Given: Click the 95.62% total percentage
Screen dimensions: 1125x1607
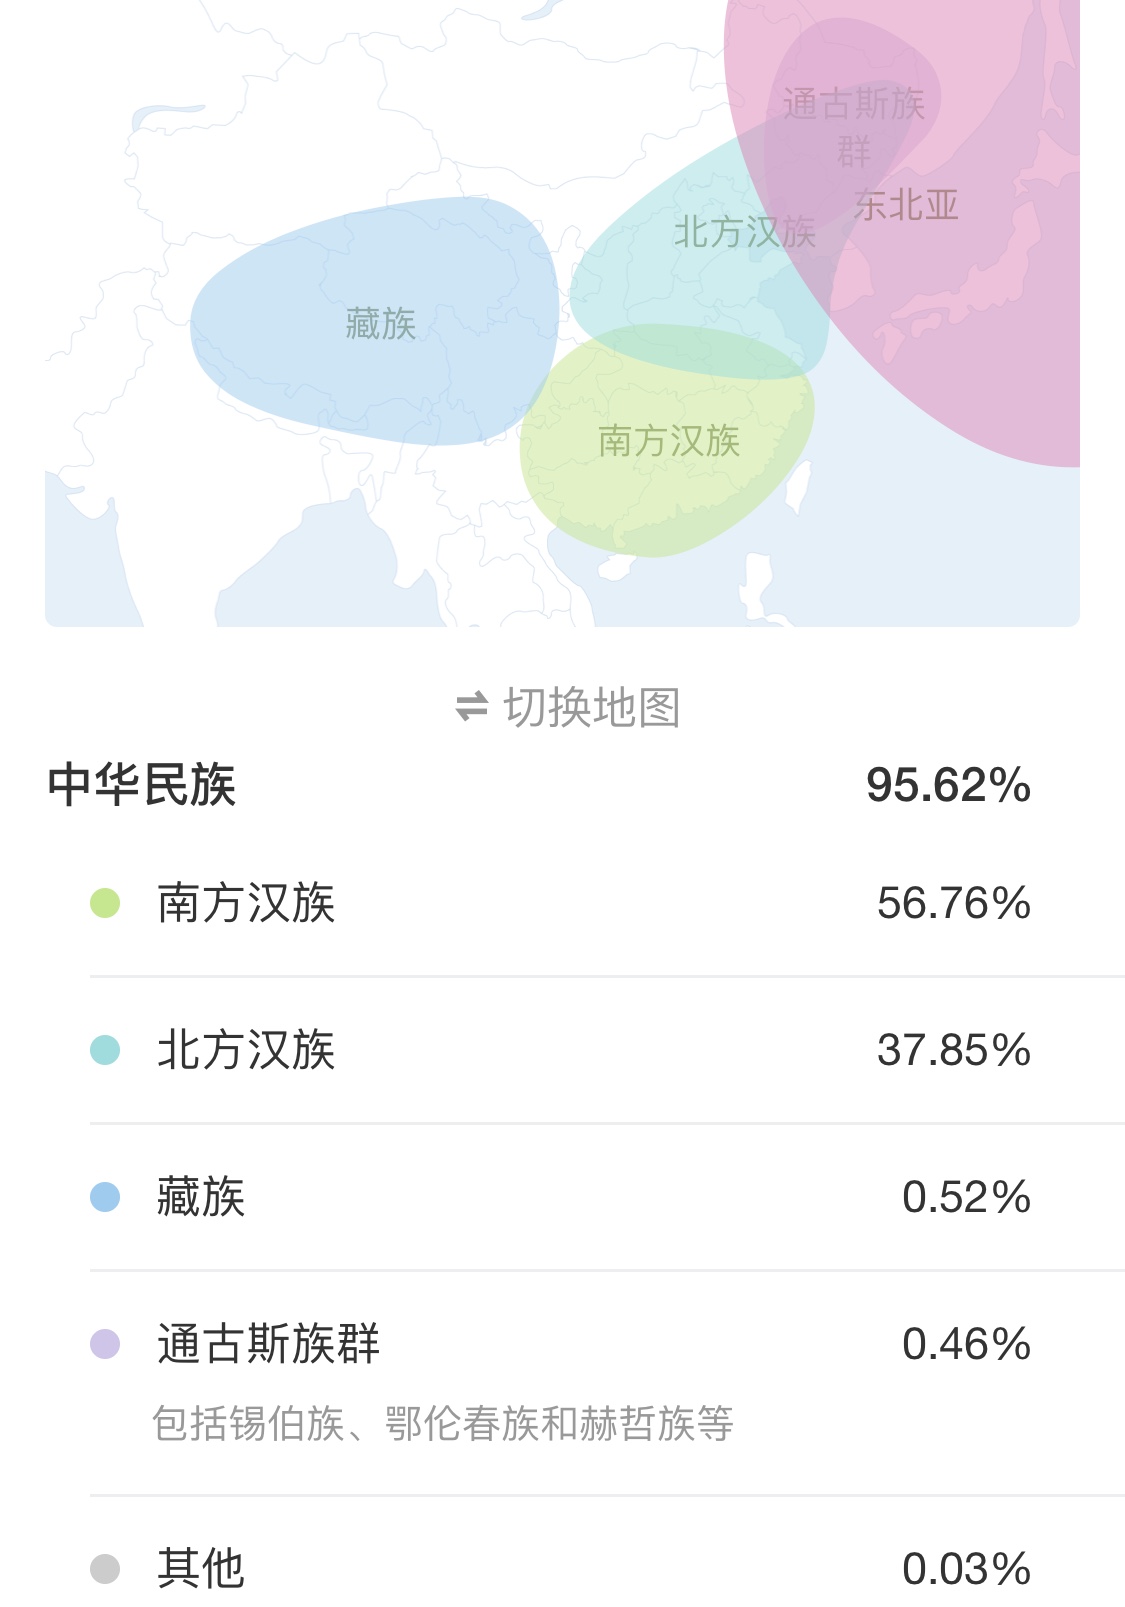Looking at the screenshot, I should coord(948,785).
